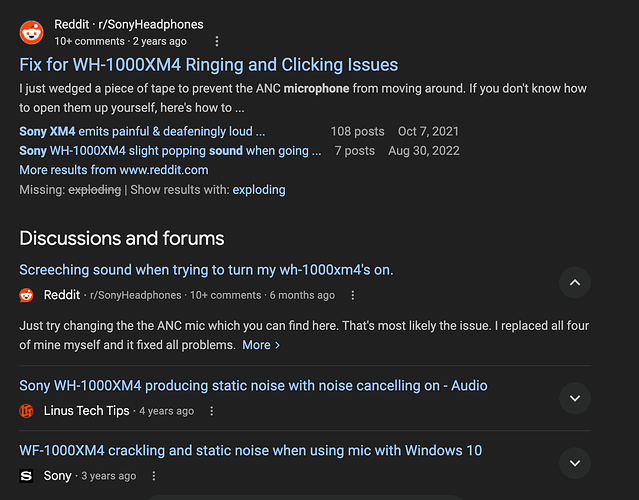Click small Reddit icon in Screeching sound discussion
639x500 pixels.
click(x=27, y=295)
